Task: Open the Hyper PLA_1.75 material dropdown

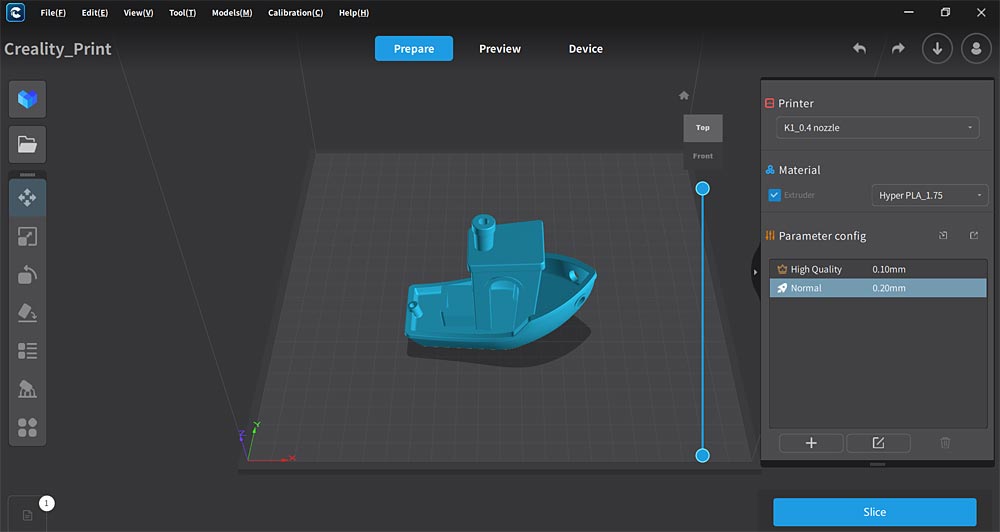Action: pyautogui.click(x=930, y=195)
